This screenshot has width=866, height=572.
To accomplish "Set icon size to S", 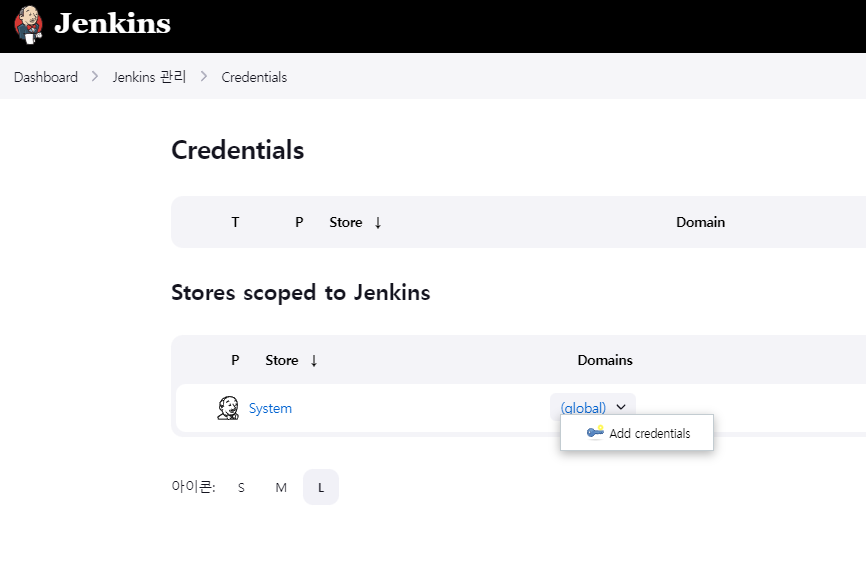I will (x=241, y=487).
